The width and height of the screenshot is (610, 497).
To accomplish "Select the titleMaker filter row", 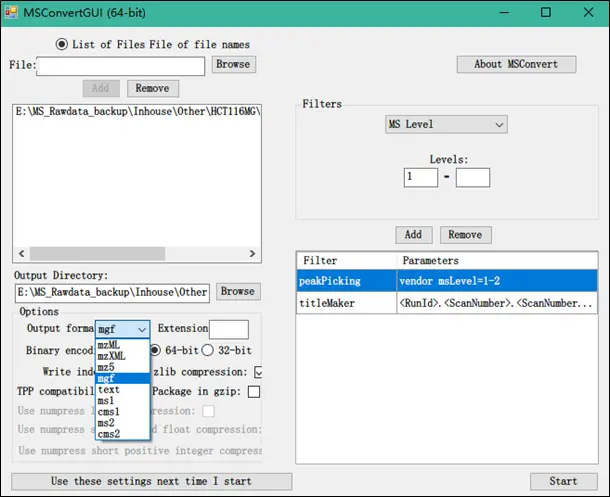I will [447, 303].
